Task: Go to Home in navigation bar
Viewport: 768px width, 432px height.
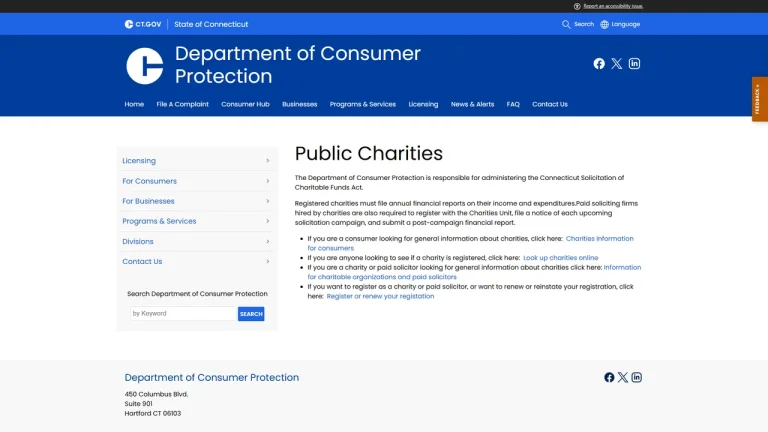Action: point(134,104)
